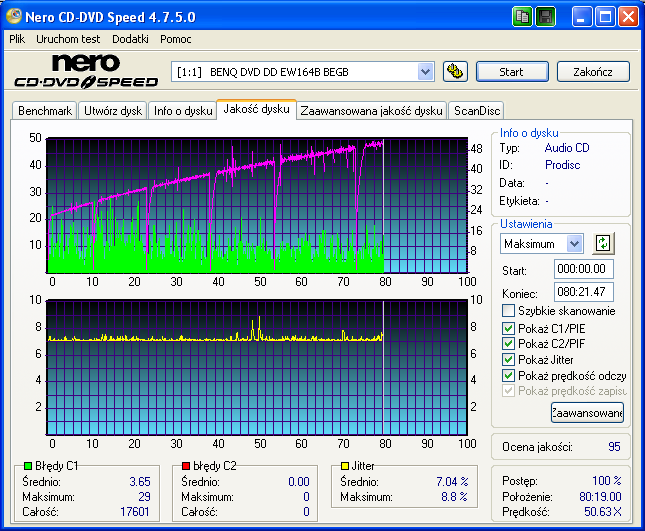Click the Prędkość value 50.63 X
The image size is (645, 531).
tap(603, 512)
